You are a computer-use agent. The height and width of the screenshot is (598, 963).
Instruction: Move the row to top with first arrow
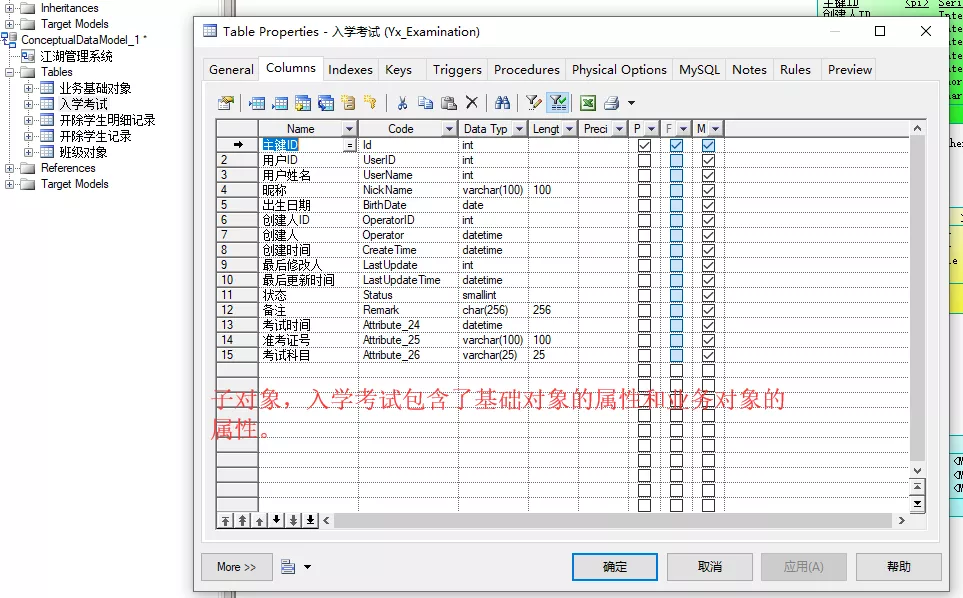[x=225, y=521]
